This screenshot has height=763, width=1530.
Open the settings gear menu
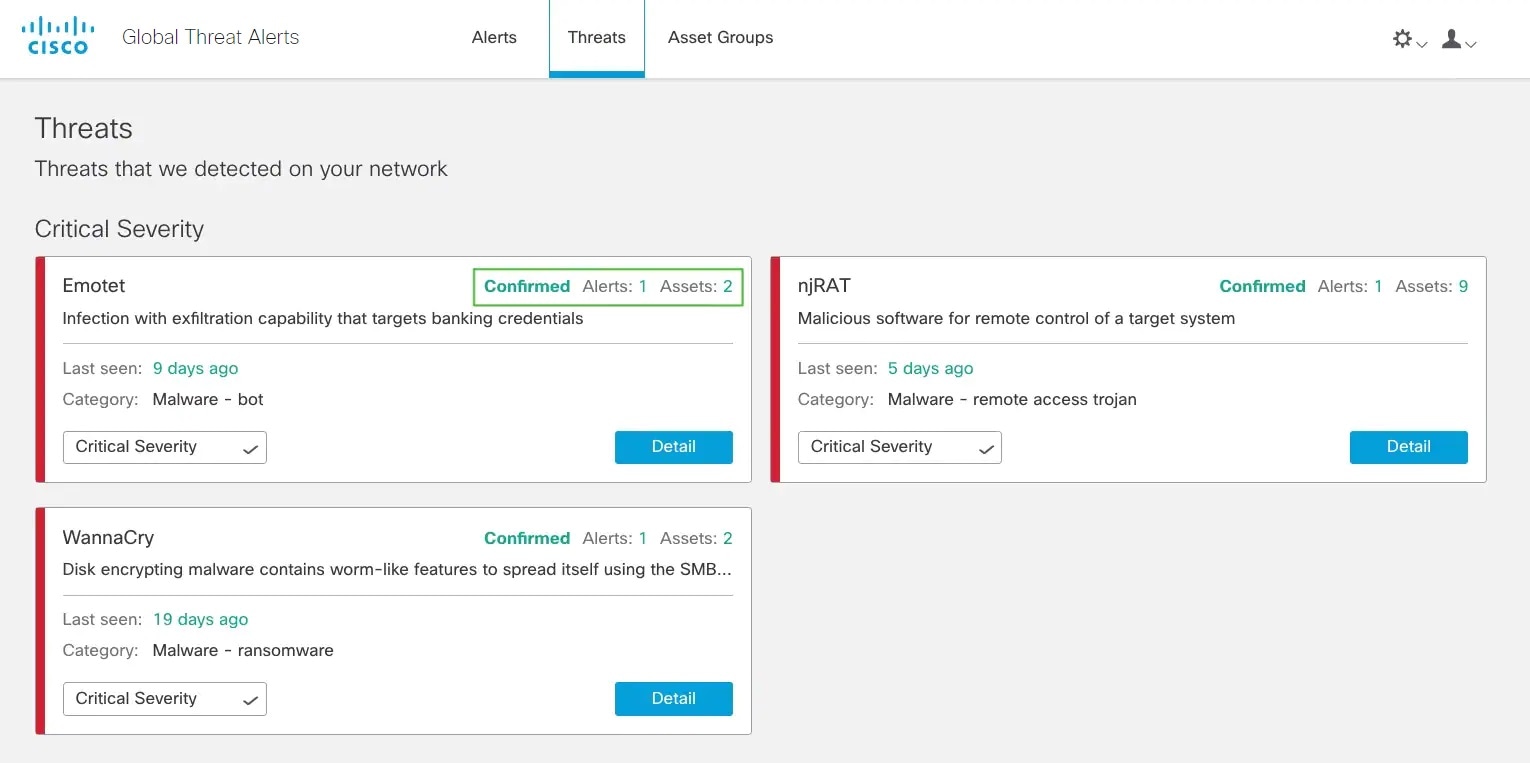coord(1409,39)
